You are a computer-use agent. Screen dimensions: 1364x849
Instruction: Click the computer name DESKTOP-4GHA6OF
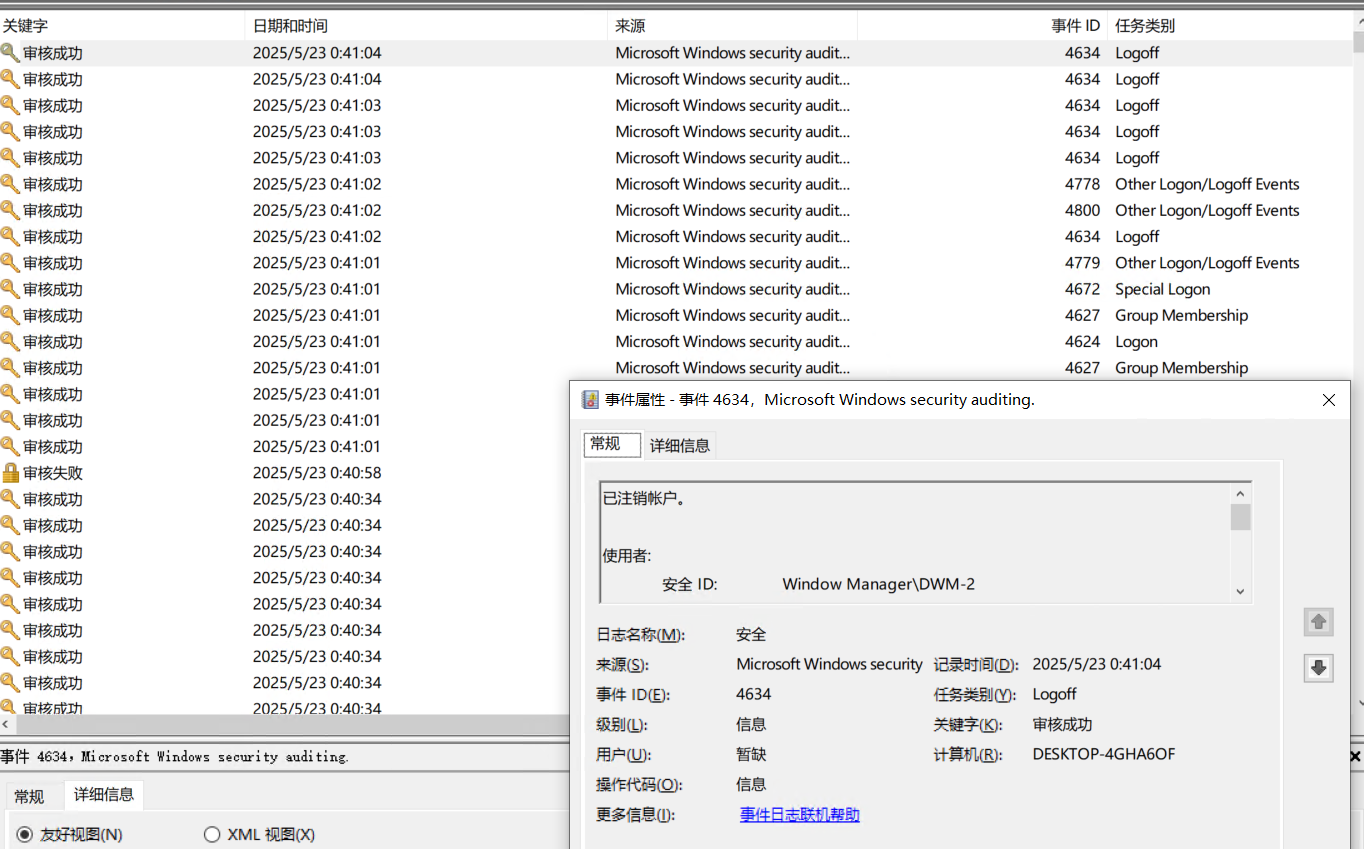point(1104,754)
